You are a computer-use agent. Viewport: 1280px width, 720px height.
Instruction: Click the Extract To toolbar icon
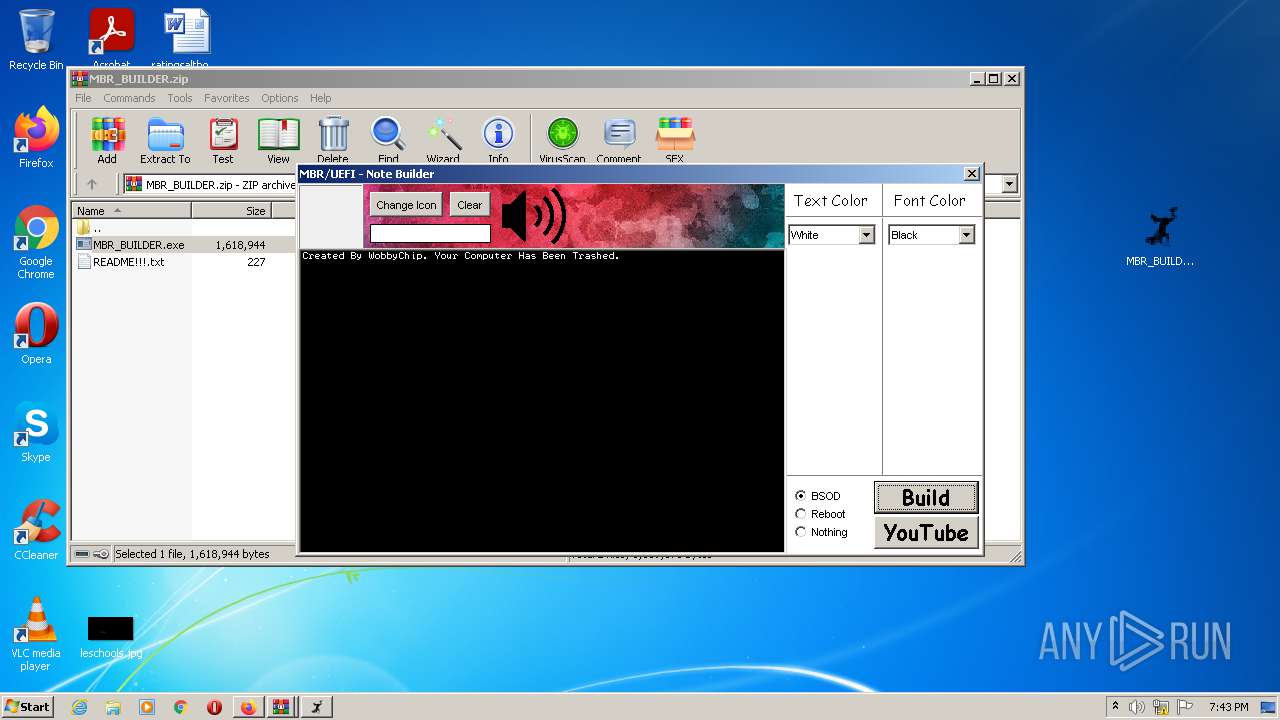click(165, 139)
